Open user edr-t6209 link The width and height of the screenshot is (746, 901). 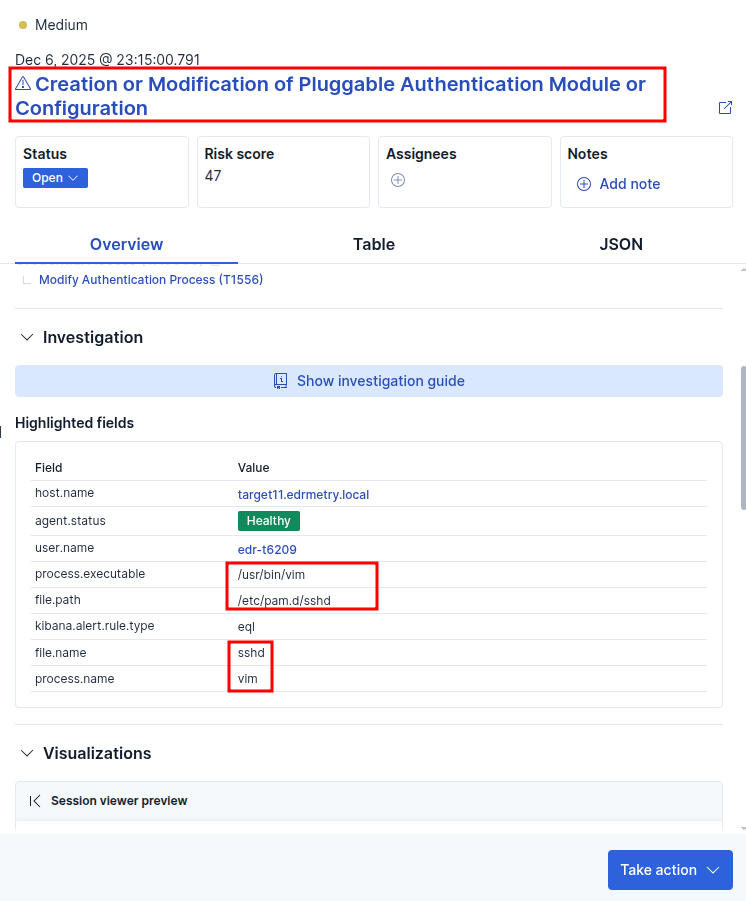pos(267,549)
